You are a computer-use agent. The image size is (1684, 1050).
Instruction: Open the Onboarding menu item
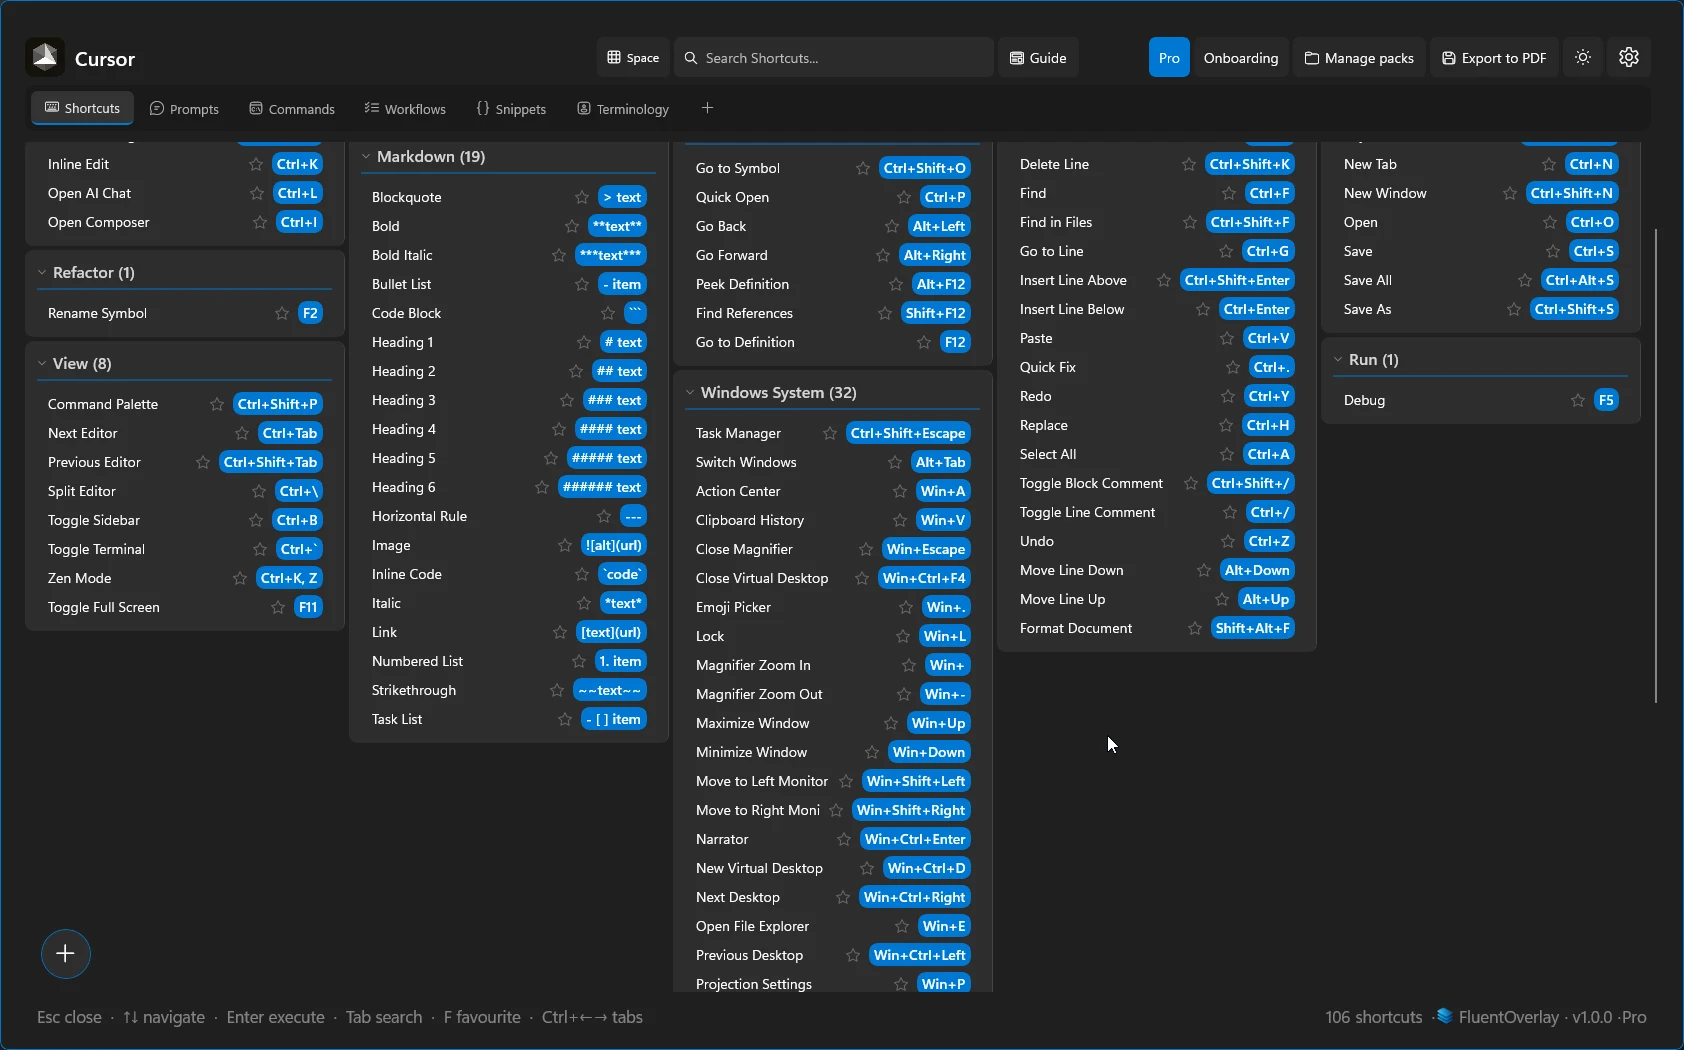[x=1240, y=57]
